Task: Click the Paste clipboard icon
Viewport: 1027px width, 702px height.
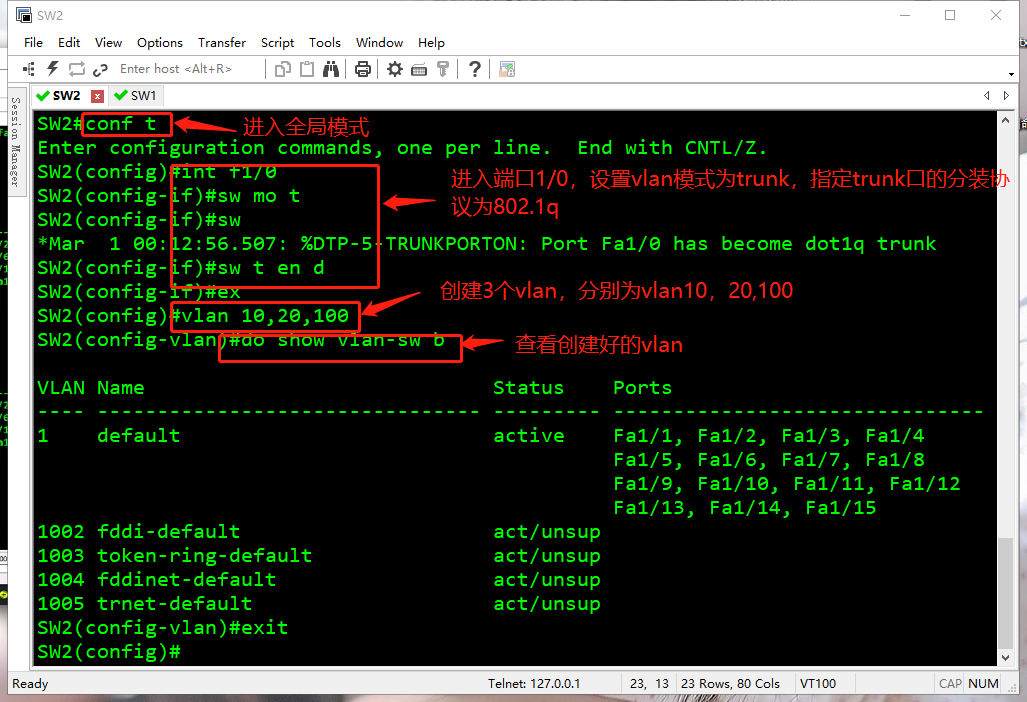Action: pyautogui.click(x=307, y=69)
